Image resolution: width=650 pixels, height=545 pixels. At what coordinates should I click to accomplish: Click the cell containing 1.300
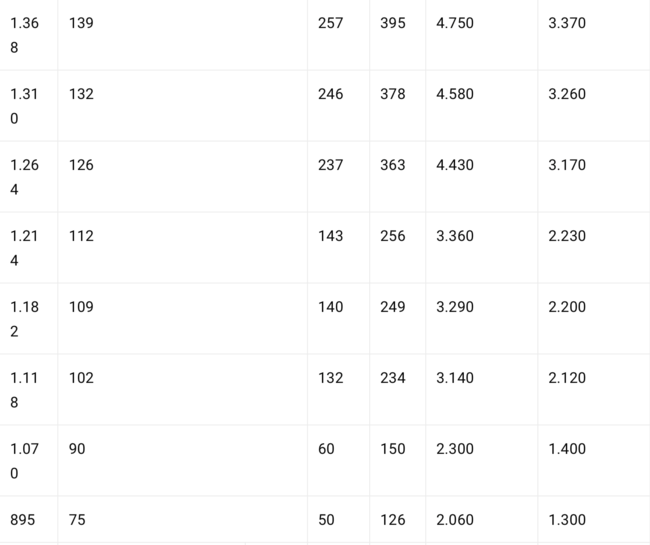coord(594,519)
